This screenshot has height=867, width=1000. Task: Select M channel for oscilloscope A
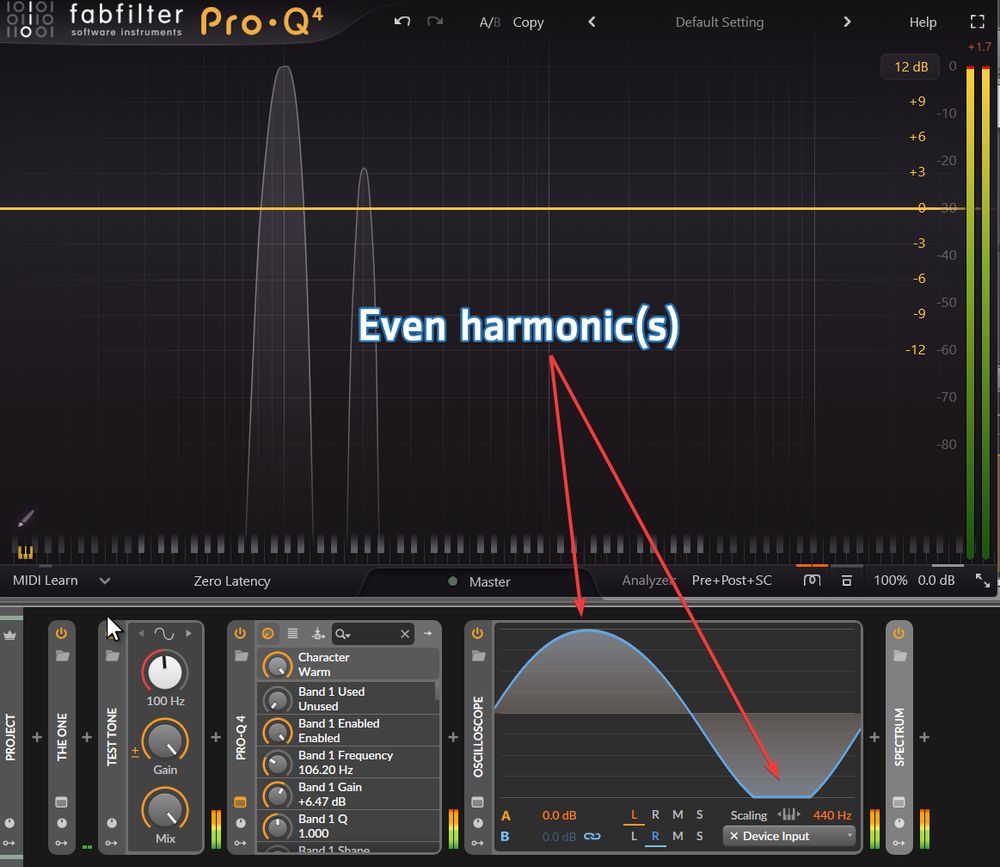tap(677, 815)
